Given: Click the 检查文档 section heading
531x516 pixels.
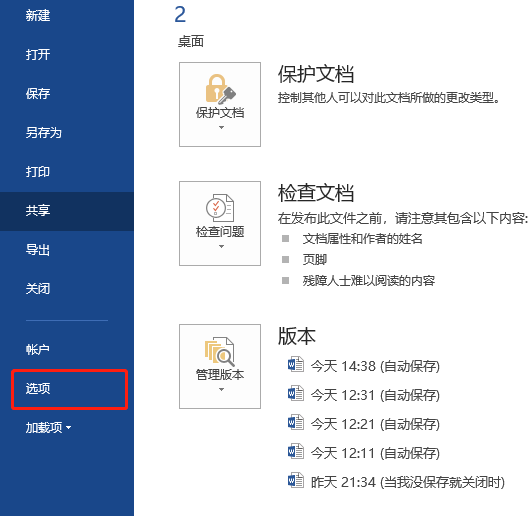Looking at the screenshot, I should 316,193.
